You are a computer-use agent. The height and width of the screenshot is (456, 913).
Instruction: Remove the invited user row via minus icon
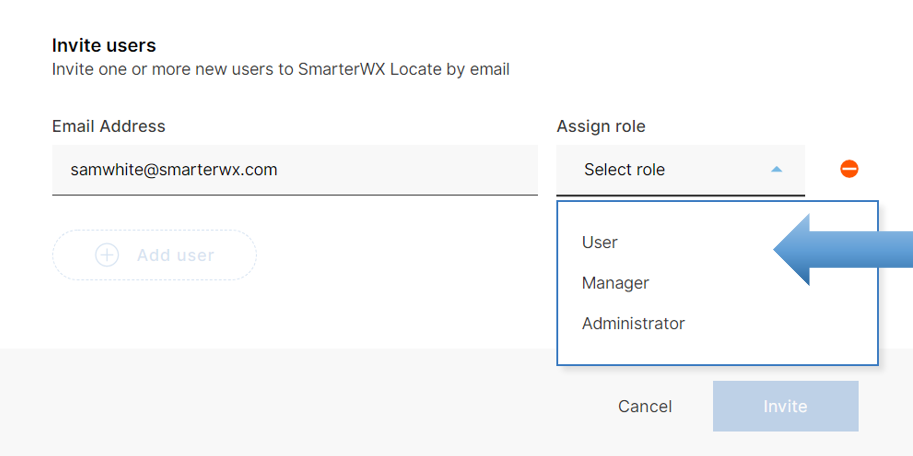(849, 169)
